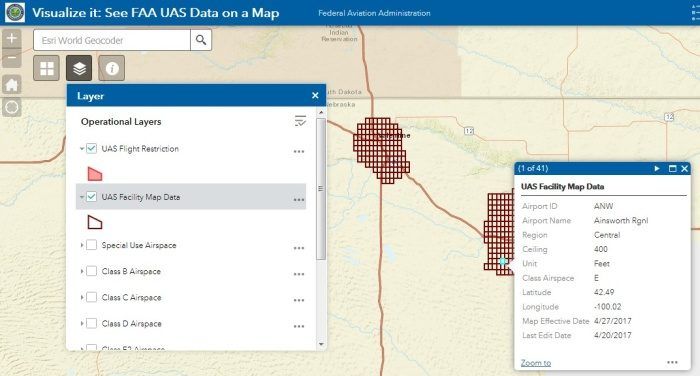The image size is (700, 376).
Task: Open Class D Airspace options menu
Action: coord(299,326)
